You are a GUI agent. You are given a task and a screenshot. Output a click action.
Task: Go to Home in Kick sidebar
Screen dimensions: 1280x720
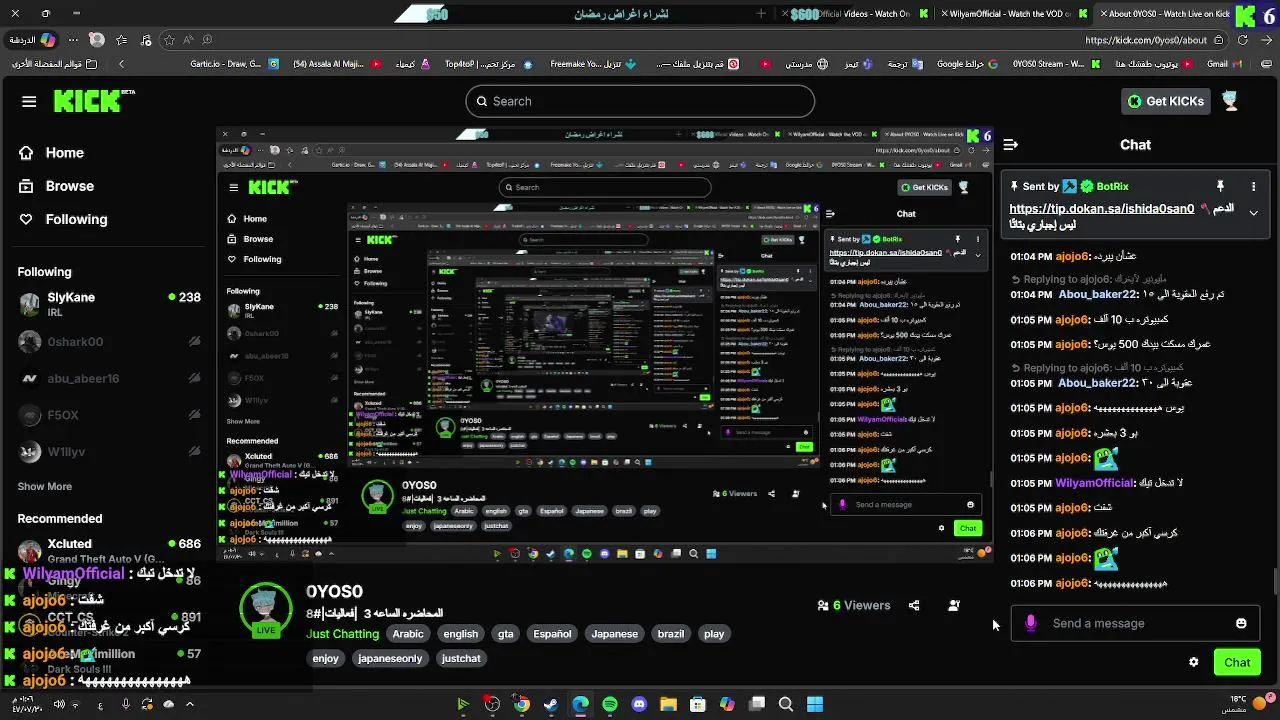51,153
